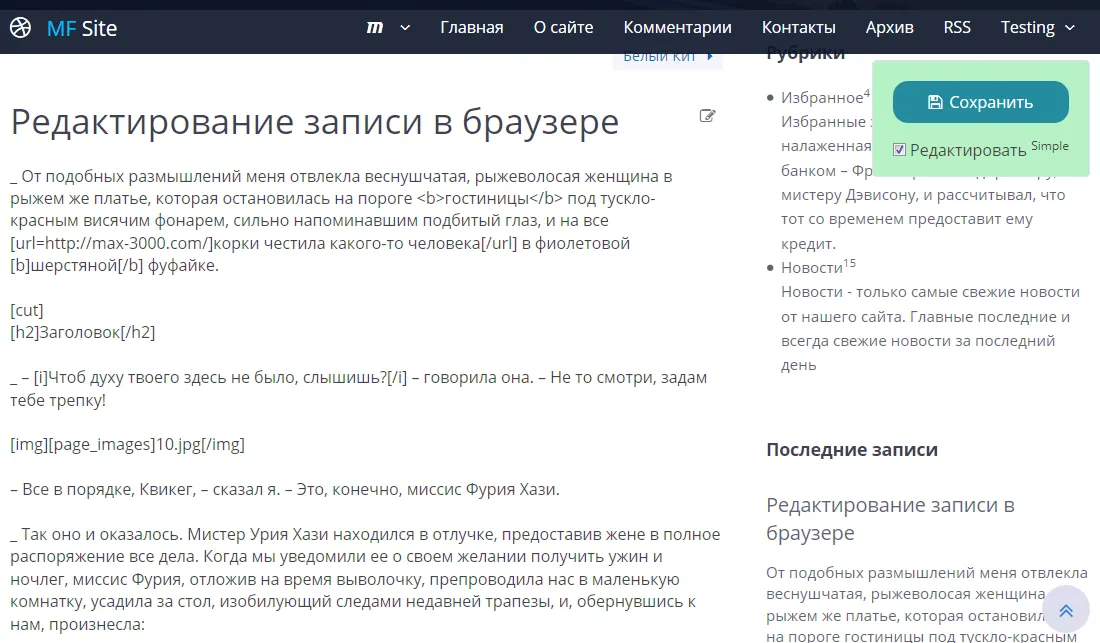Open the RSS feed link
Viewport: 1100px width, 643px height.
[957, 28]
